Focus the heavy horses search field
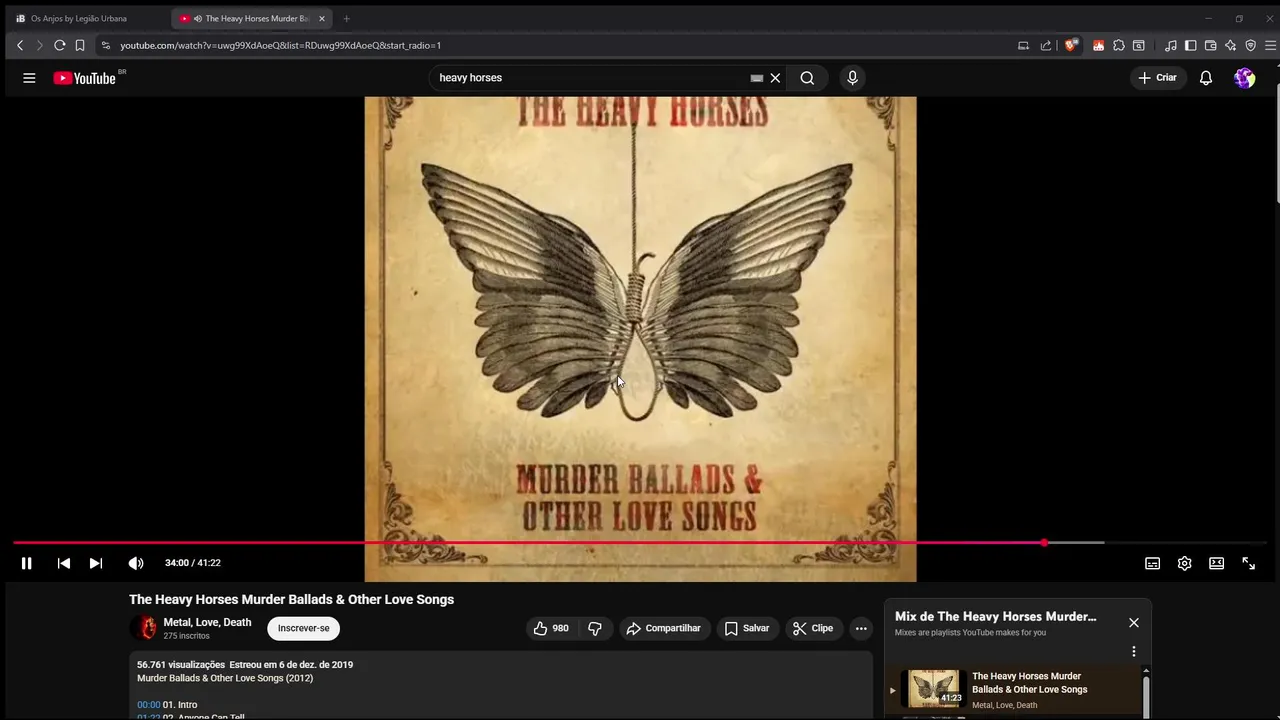The image size is (1280, 720). point(590,78)
